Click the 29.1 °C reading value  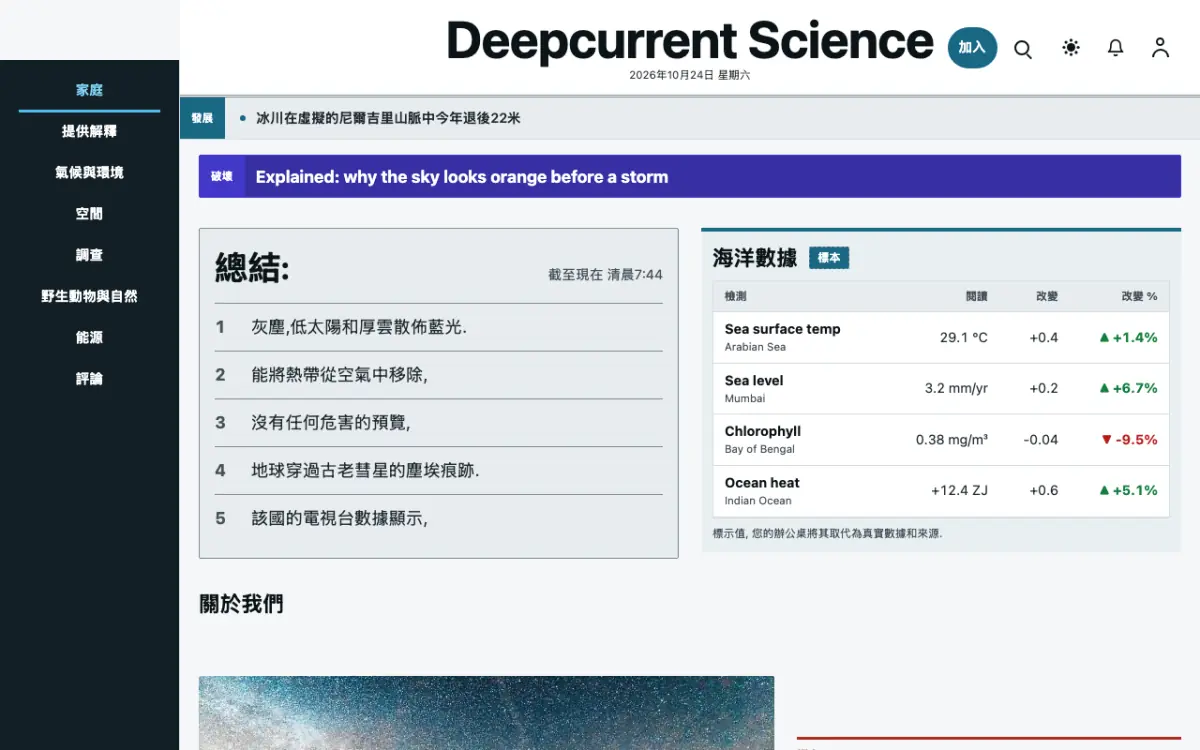click(963, 337)
